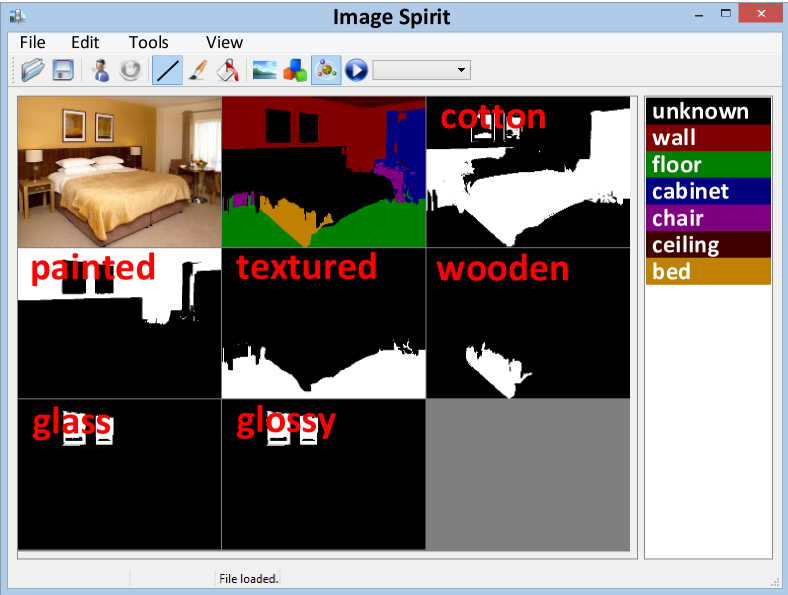Viewport: 788px width, 595px height.
Task: Click the painted attribute mask
Action: 120,323
